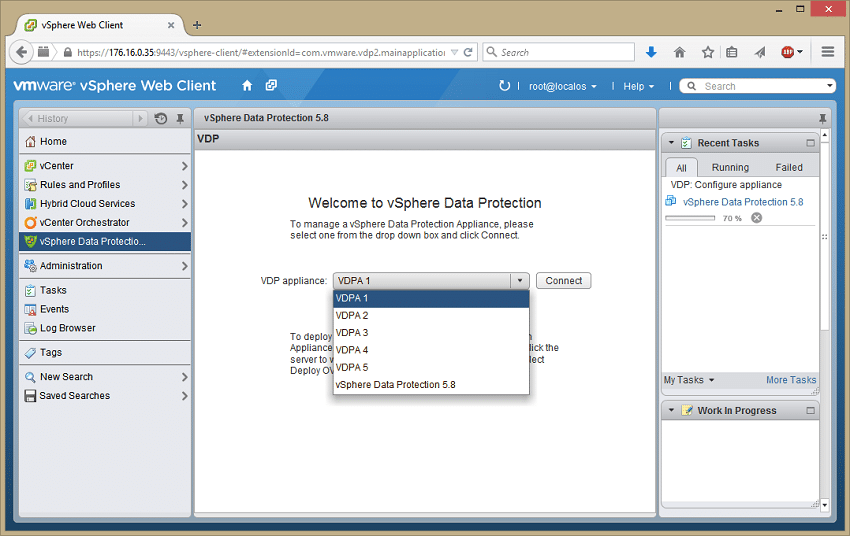Reload the page in address bar
The height and width of the screenshot is (536, 850).
point(468,52)
